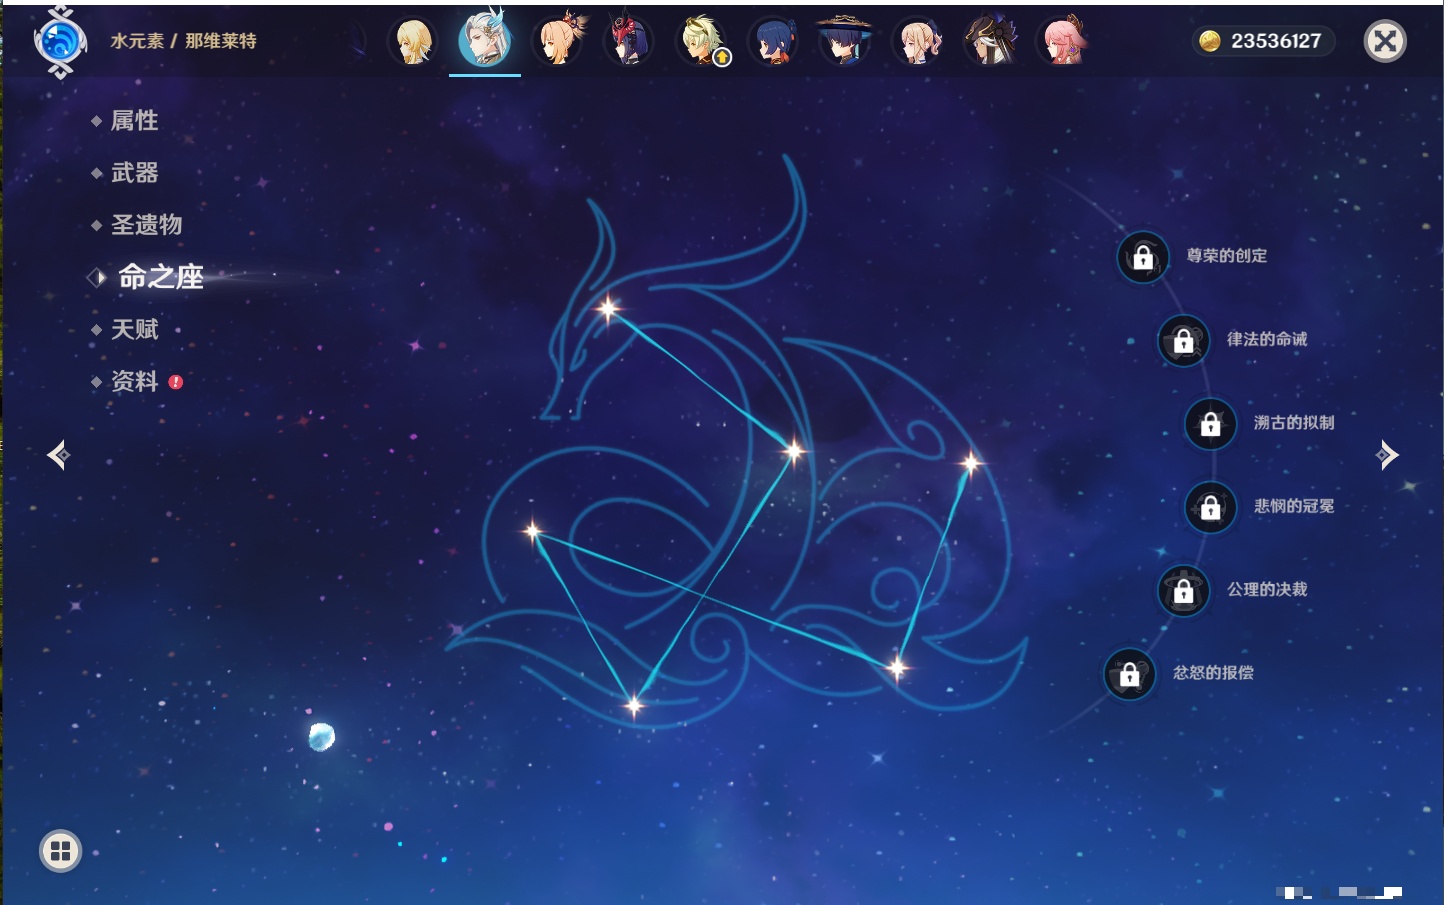Select the 公理的决裁 lock icon
Viewport: 1444px width, 905px height.
[x=1183, y=591]
